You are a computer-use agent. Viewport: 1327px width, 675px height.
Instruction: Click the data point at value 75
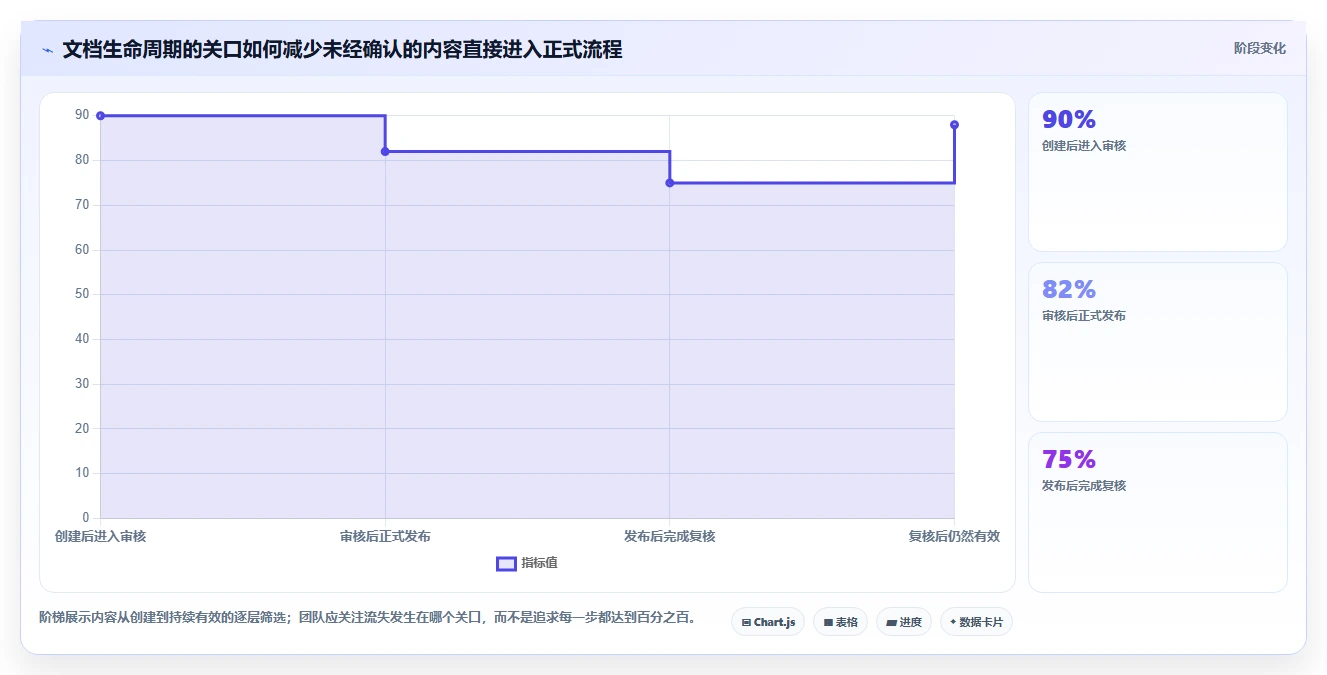pos(670,183)
